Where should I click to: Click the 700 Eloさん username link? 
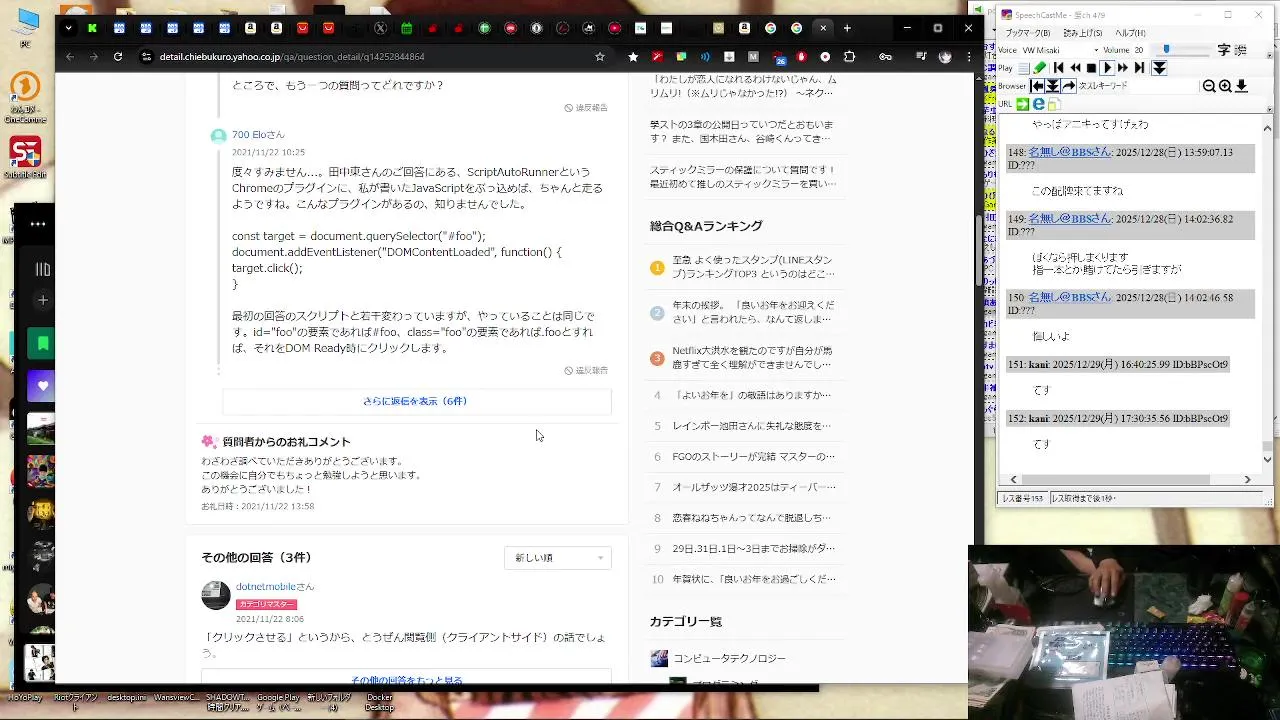(258, 135)
